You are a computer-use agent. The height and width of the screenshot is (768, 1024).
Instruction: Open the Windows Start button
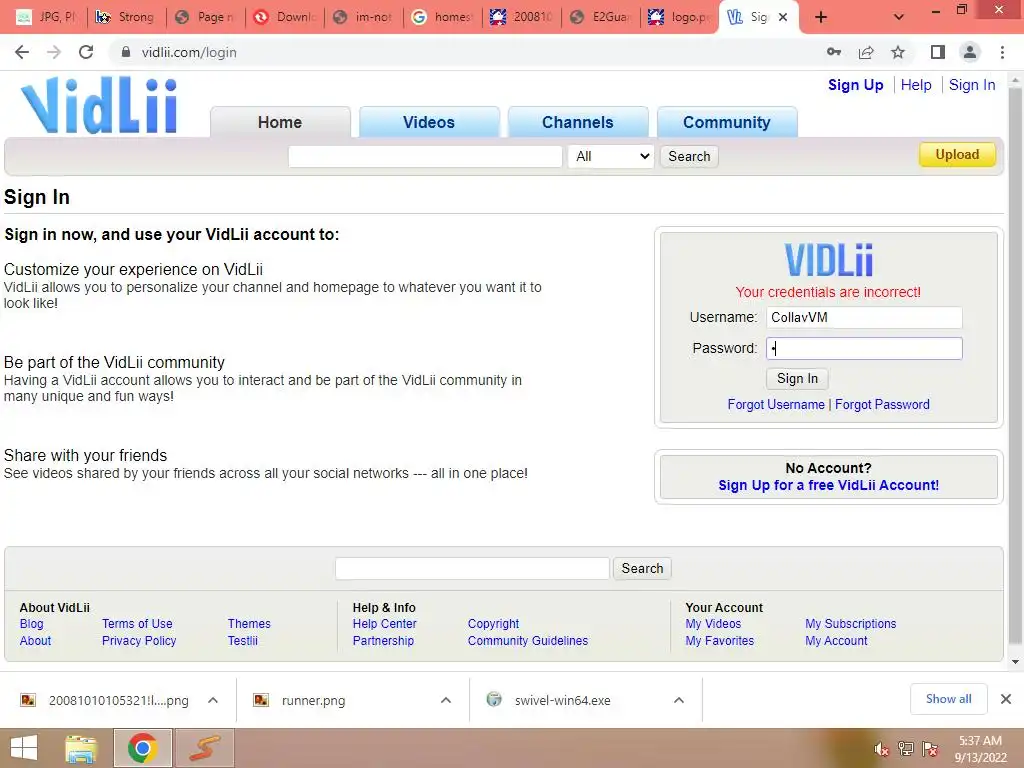[x=24, y=748]
